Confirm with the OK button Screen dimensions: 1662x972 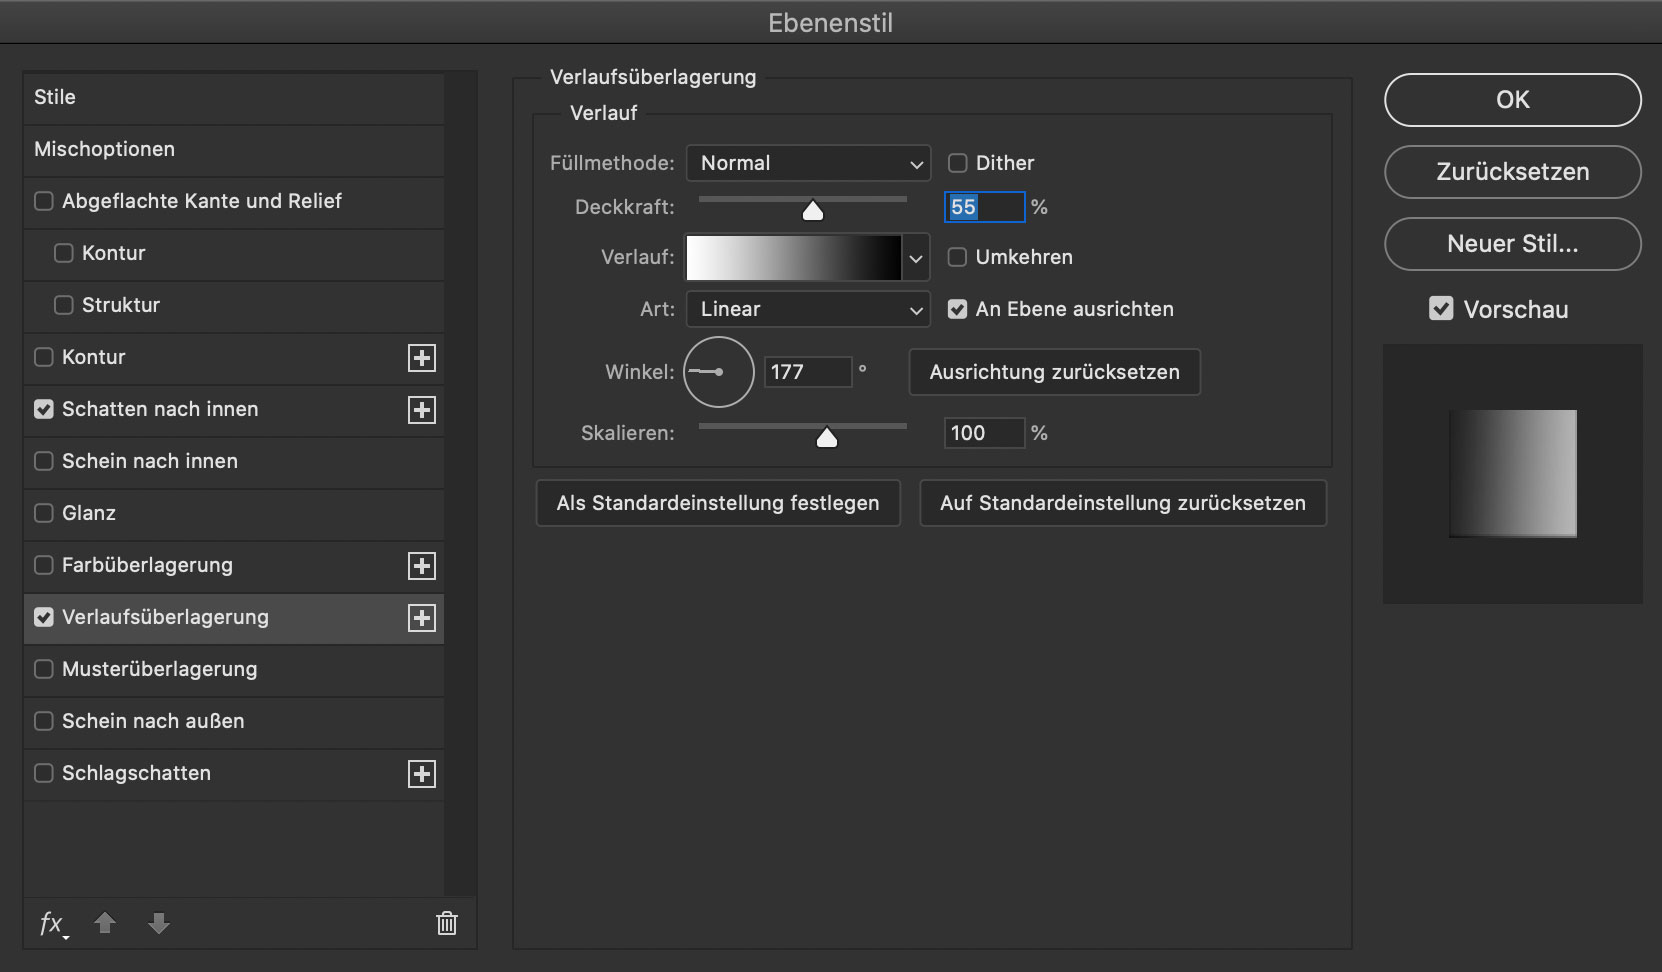(1513, 100)
